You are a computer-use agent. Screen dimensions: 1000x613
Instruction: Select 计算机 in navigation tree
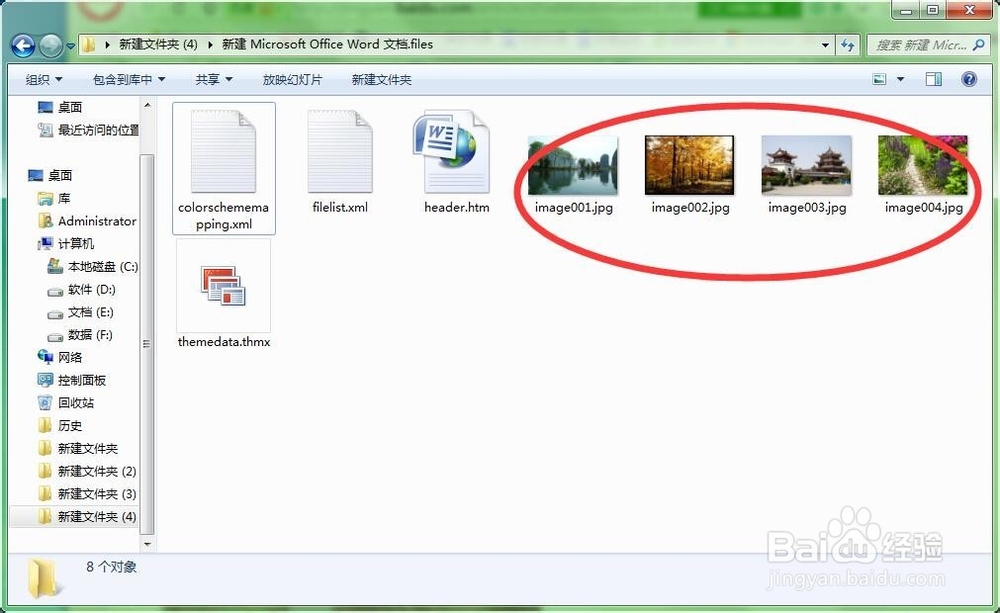[x=66, y=244]
